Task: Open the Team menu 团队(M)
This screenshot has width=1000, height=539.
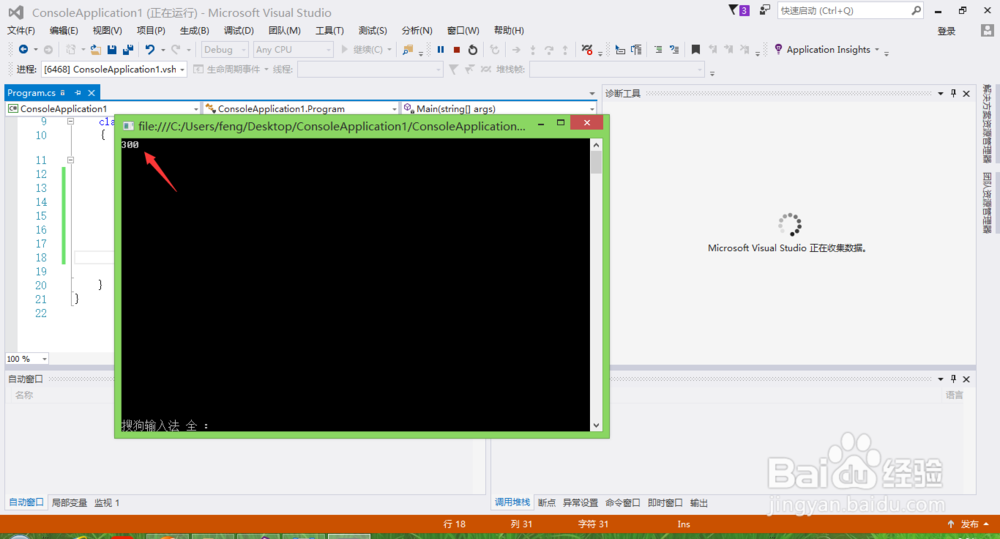Action: [x=284, y=30]
